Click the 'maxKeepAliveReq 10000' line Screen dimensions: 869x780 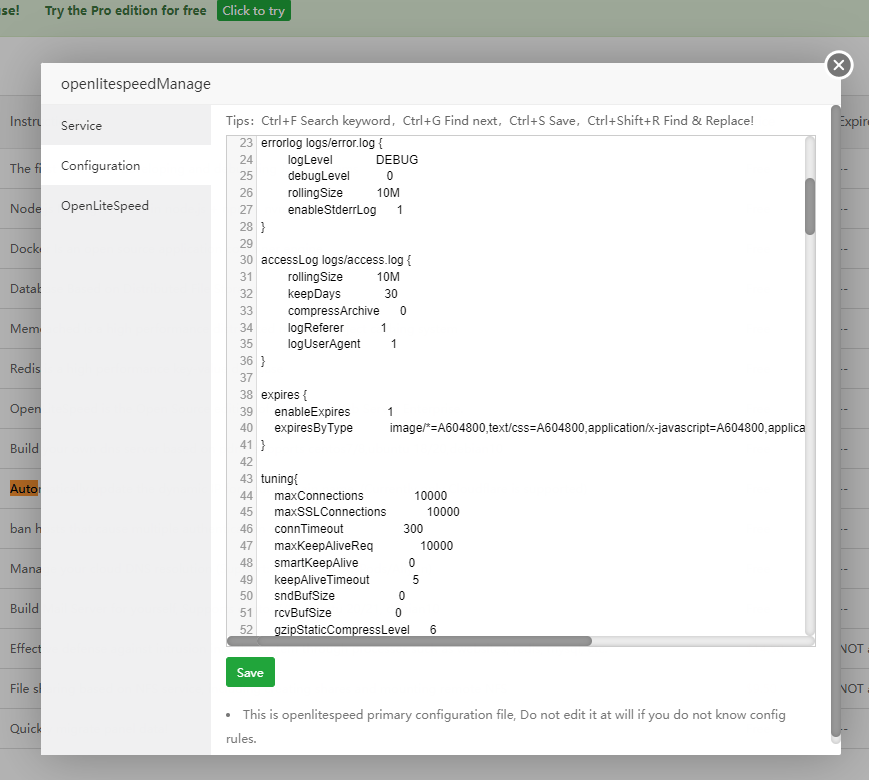pyautogui.click(x=364, y=546)
